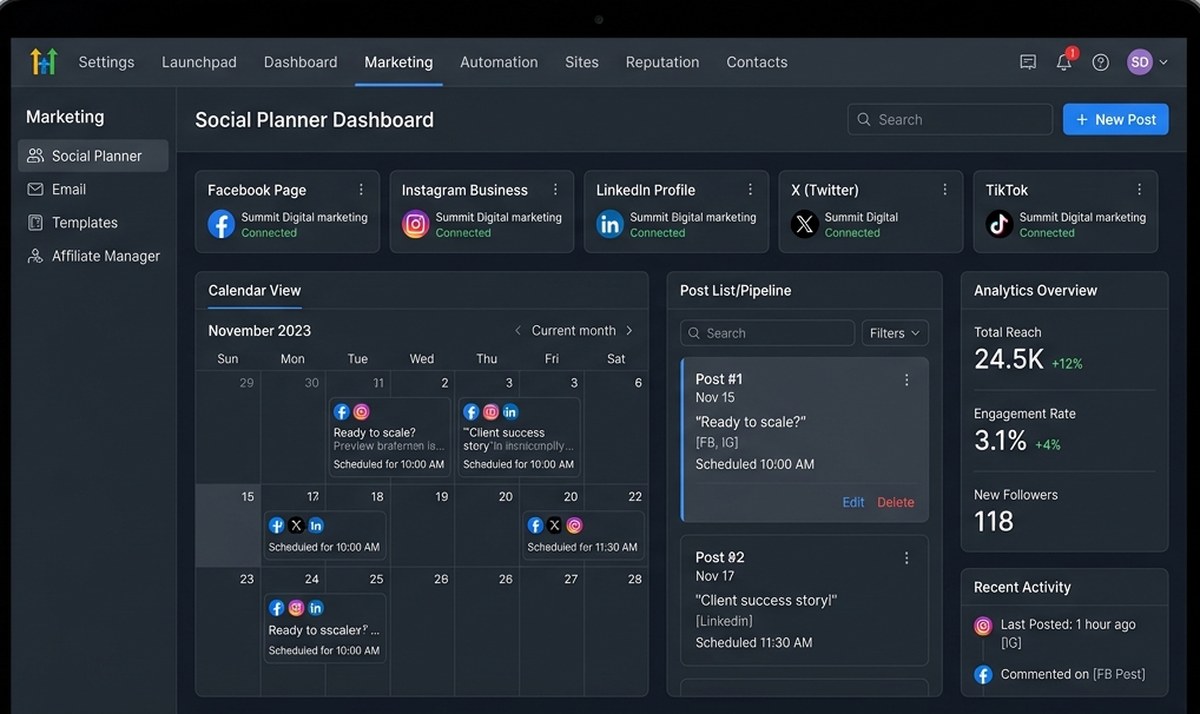Switch to Reputation tab
Screen dimensions: 1200x714
point(662,62)
